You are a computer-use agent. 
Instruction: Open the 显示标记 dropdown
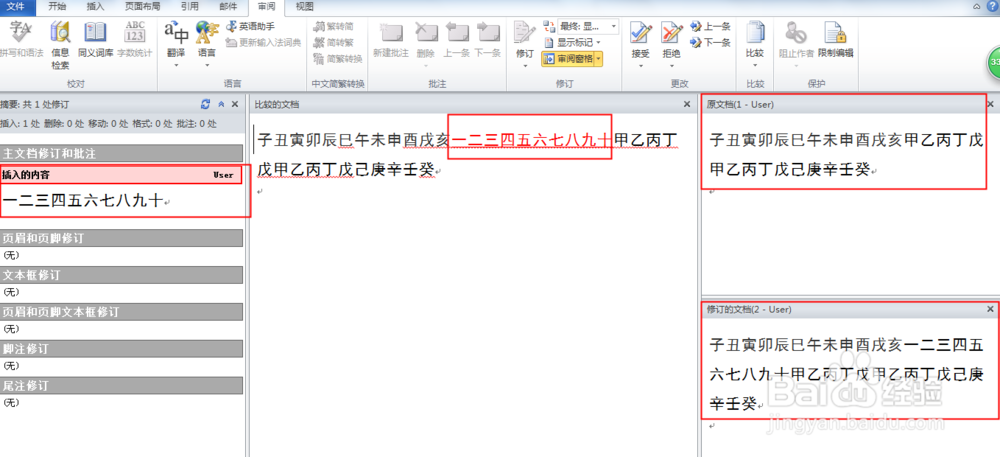[571, 43]
